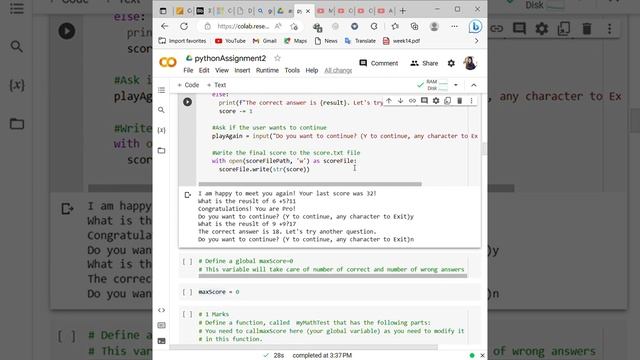Image resolution: width=640 pixels, height=360 pixels.
Task: Open the Gmail bookmark
Action: tap(264, 41)
